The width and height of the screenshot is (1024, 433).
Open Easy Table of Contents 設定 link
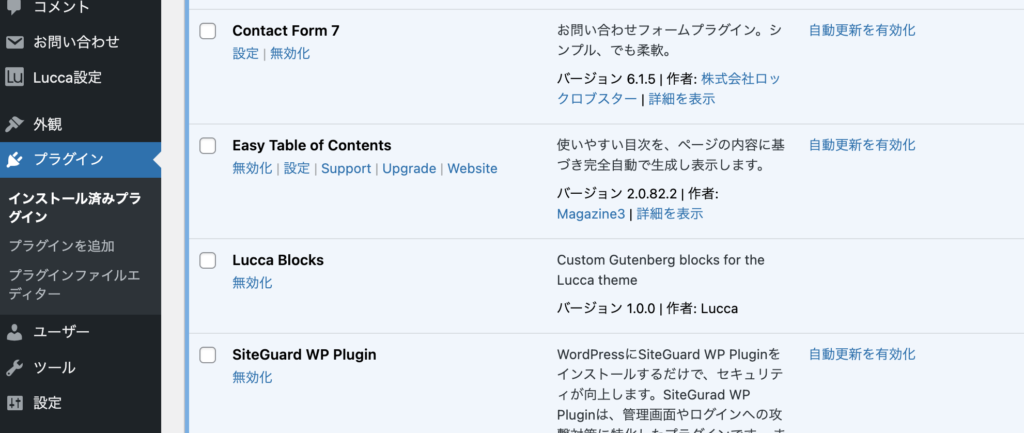(x=297, y=169)
